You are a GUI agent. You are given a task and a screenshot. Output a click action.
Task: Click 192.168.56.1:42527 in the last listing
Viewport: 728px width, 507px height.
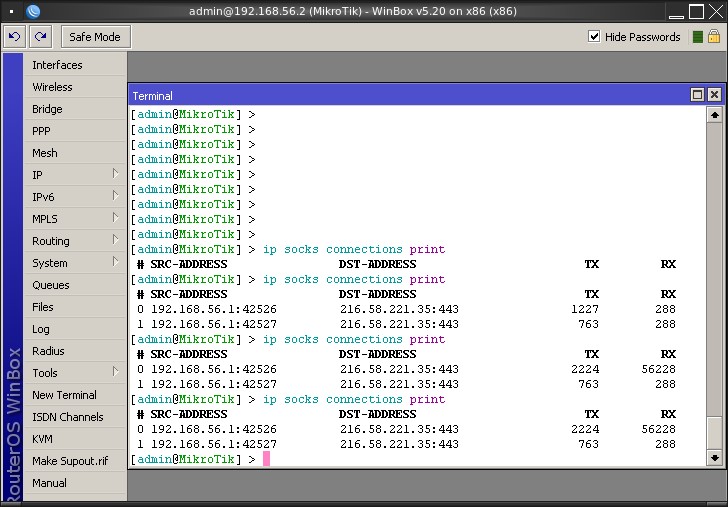coord(214,444)
